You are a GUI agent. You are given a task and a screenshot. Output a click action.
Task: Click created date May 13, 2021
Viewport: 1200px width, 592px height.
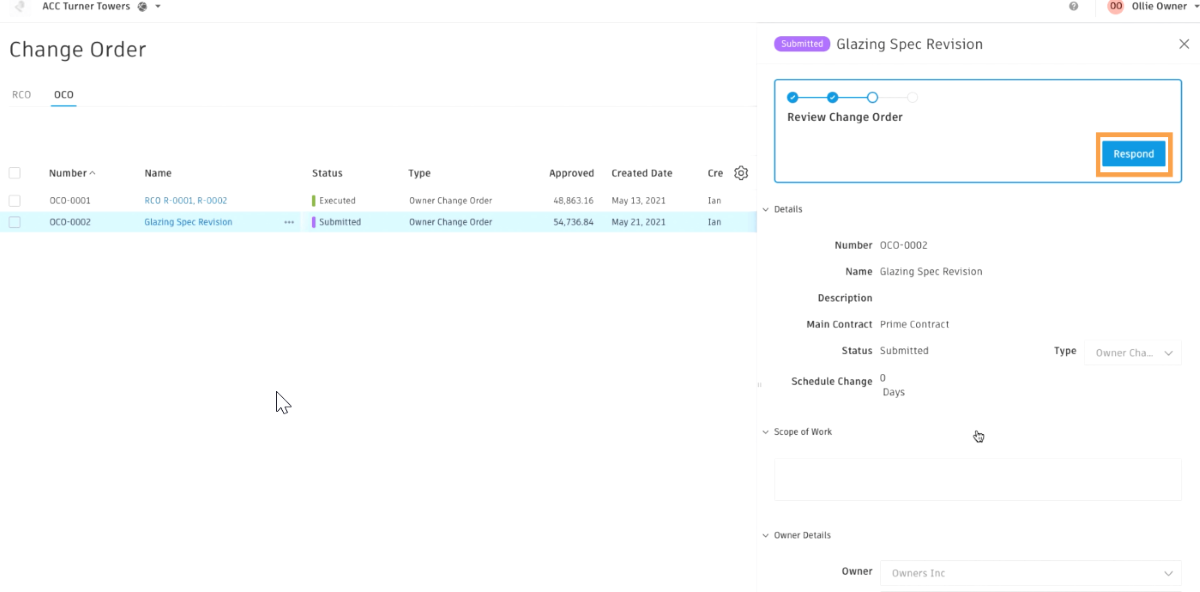point(638,200)
